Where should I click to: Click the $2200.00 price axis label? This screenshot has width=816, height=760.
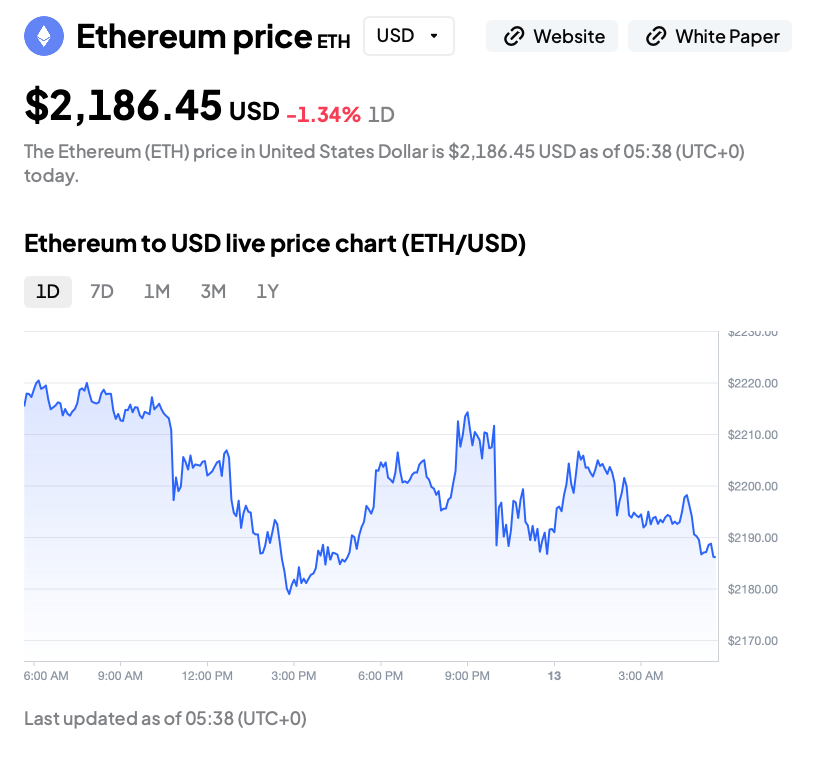point(752,486)
